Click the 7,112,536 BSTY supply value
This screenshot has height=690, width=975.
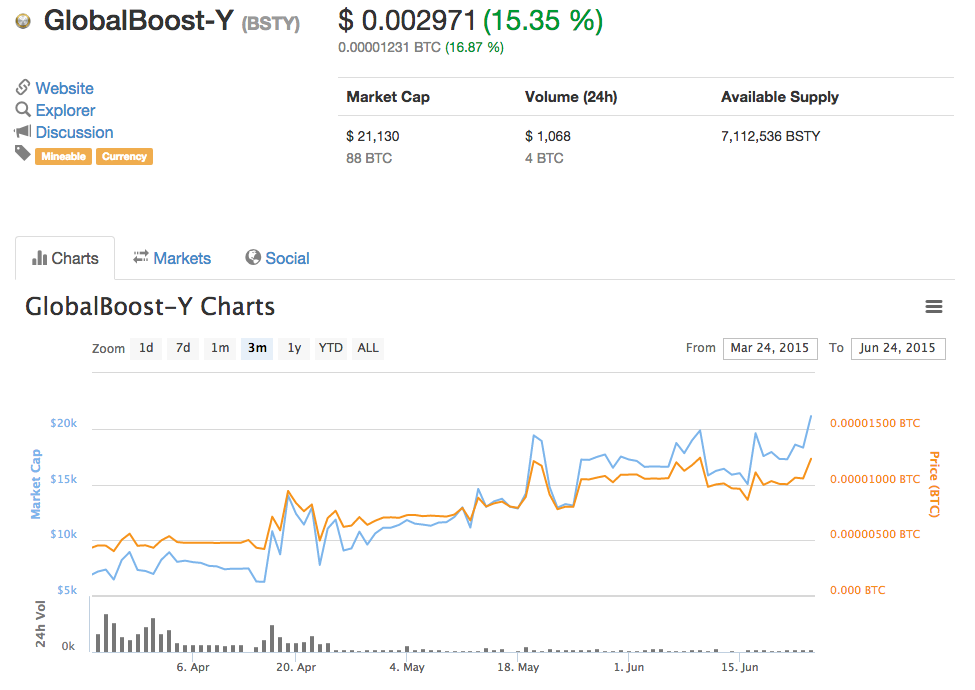coord(770,136)
